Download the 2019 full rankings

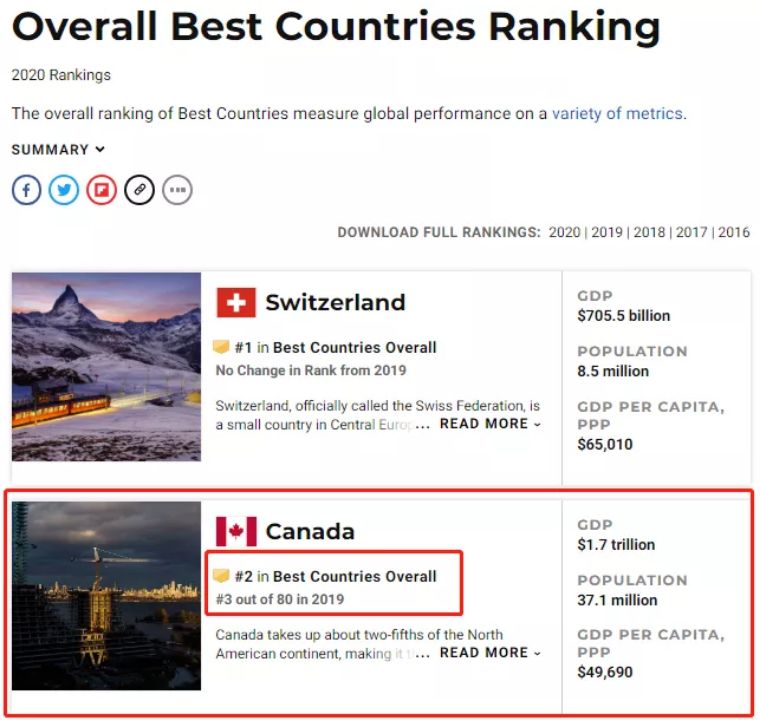[x=606, y=232]
